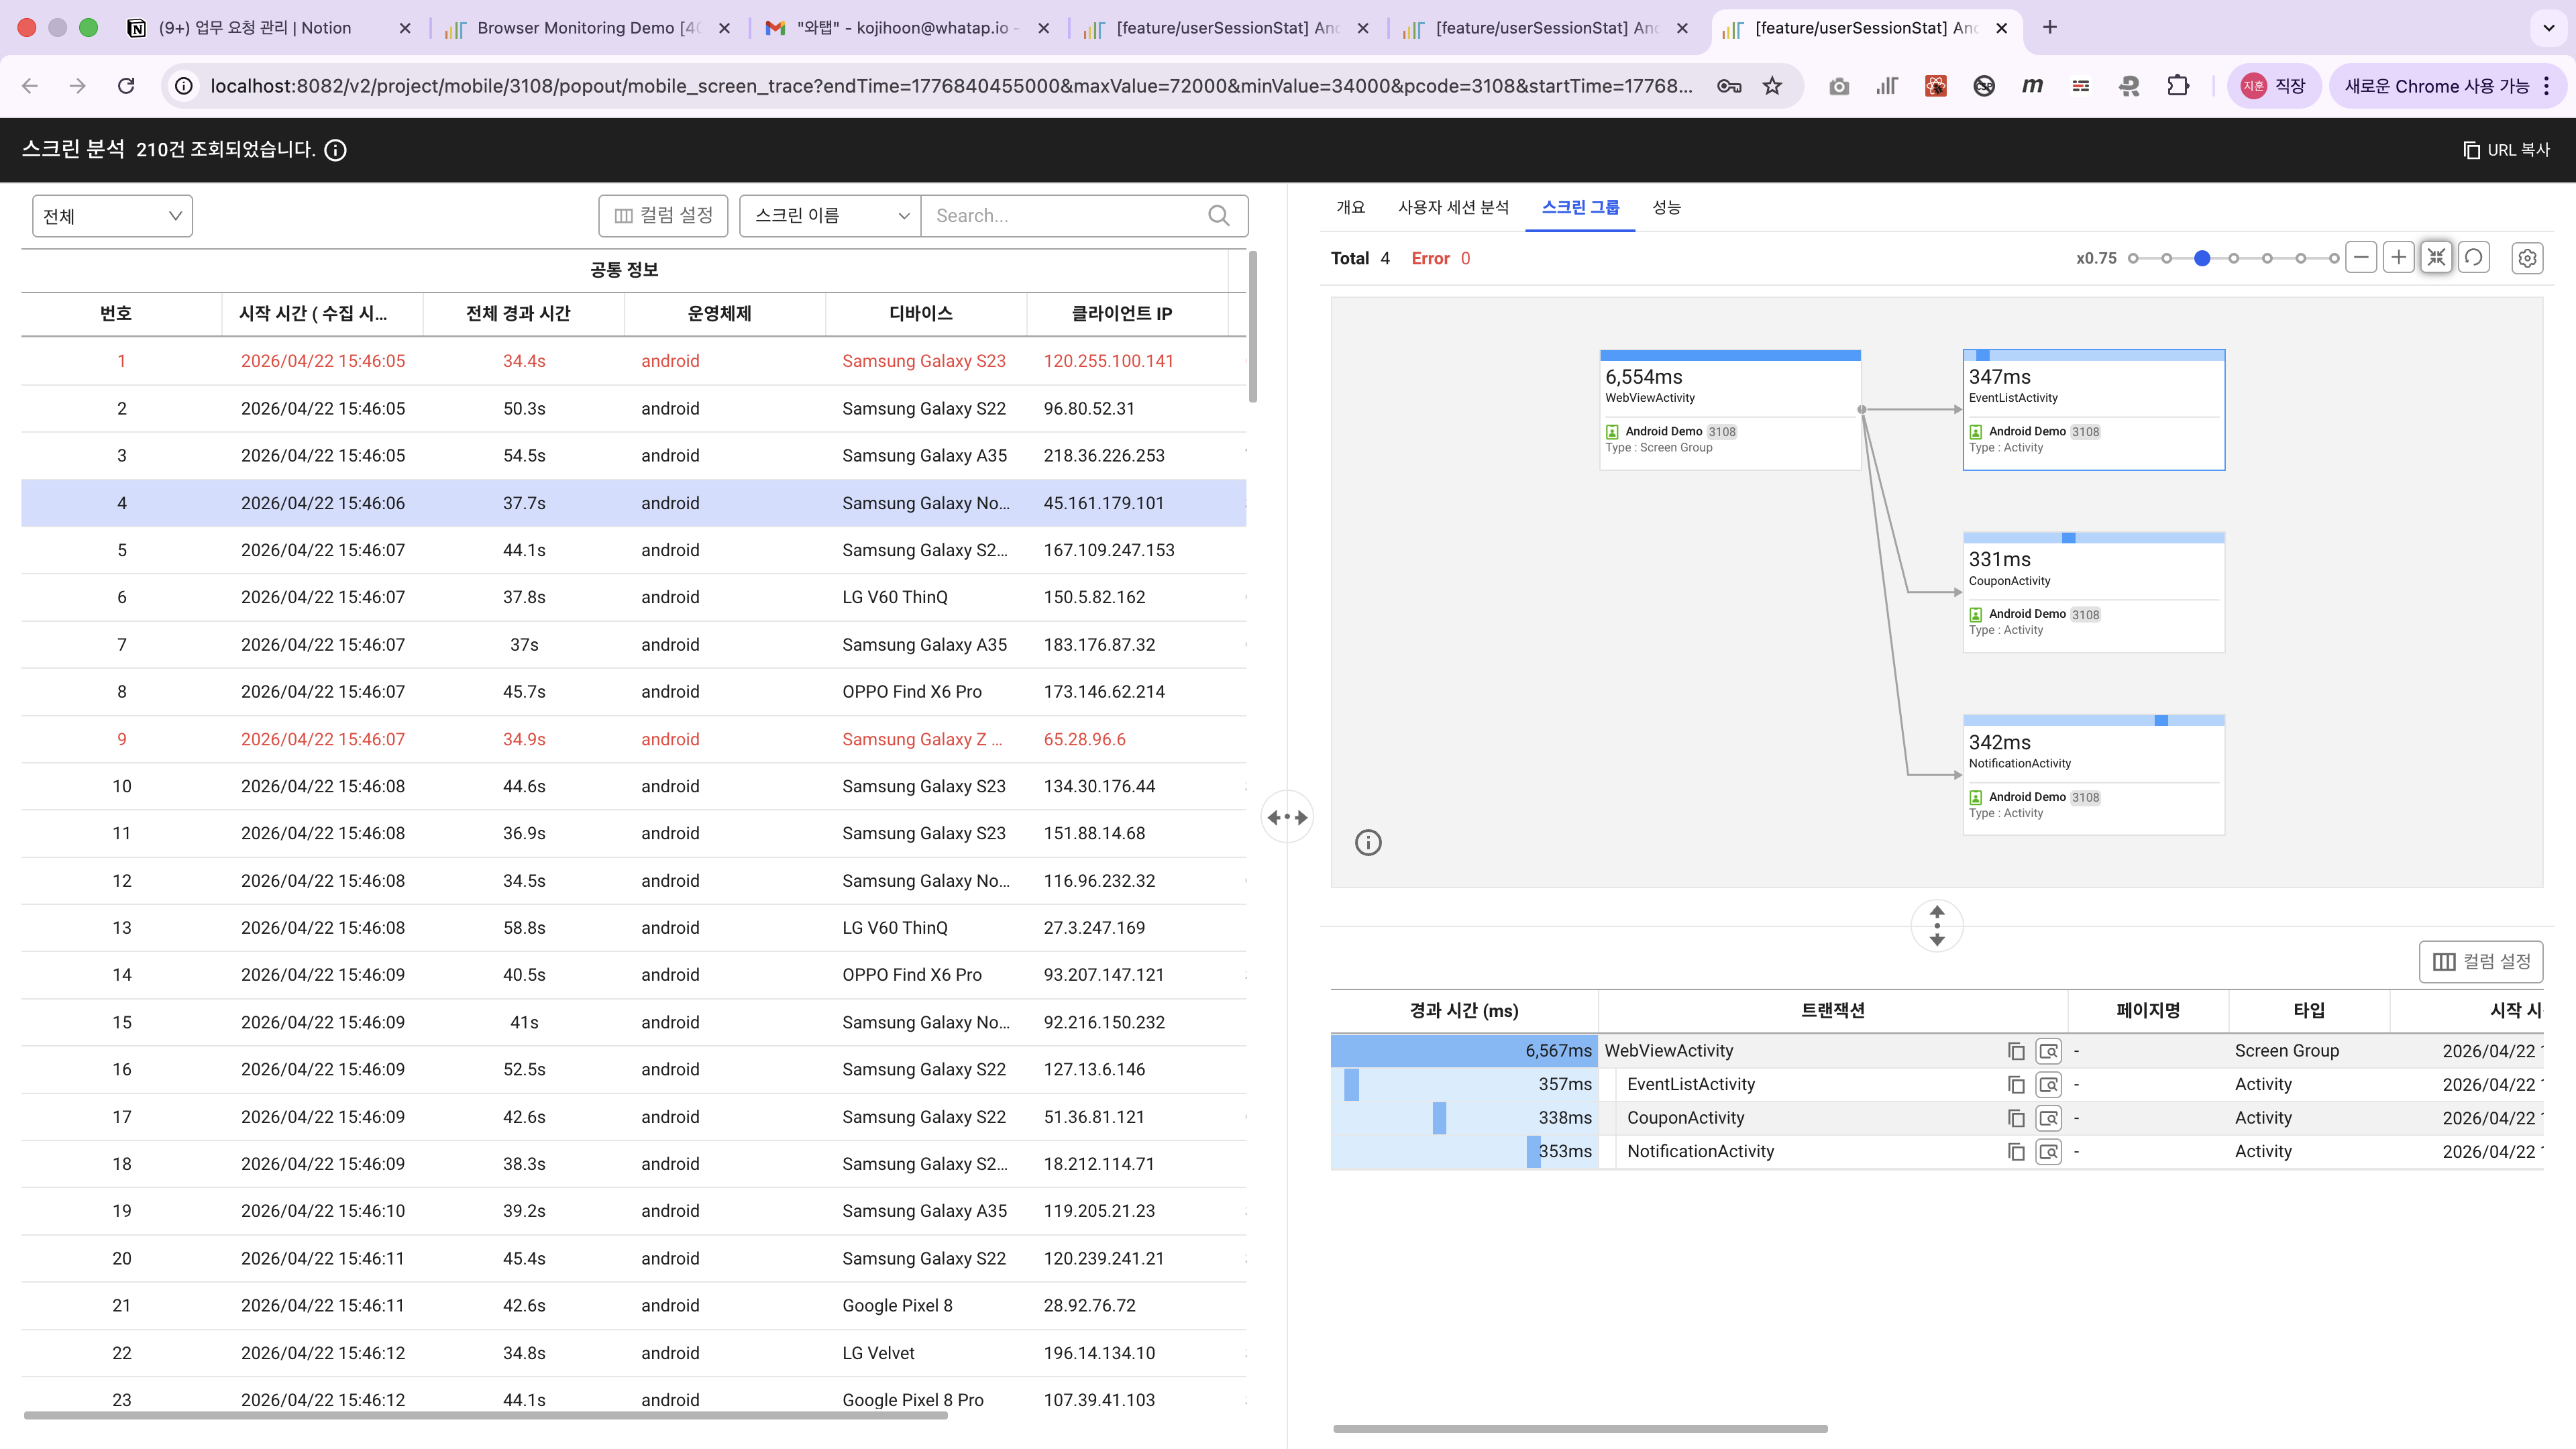Reset the graph with the circular arrow icon
This screenshot has height=1449, width=2576.
coord(2473,258)
